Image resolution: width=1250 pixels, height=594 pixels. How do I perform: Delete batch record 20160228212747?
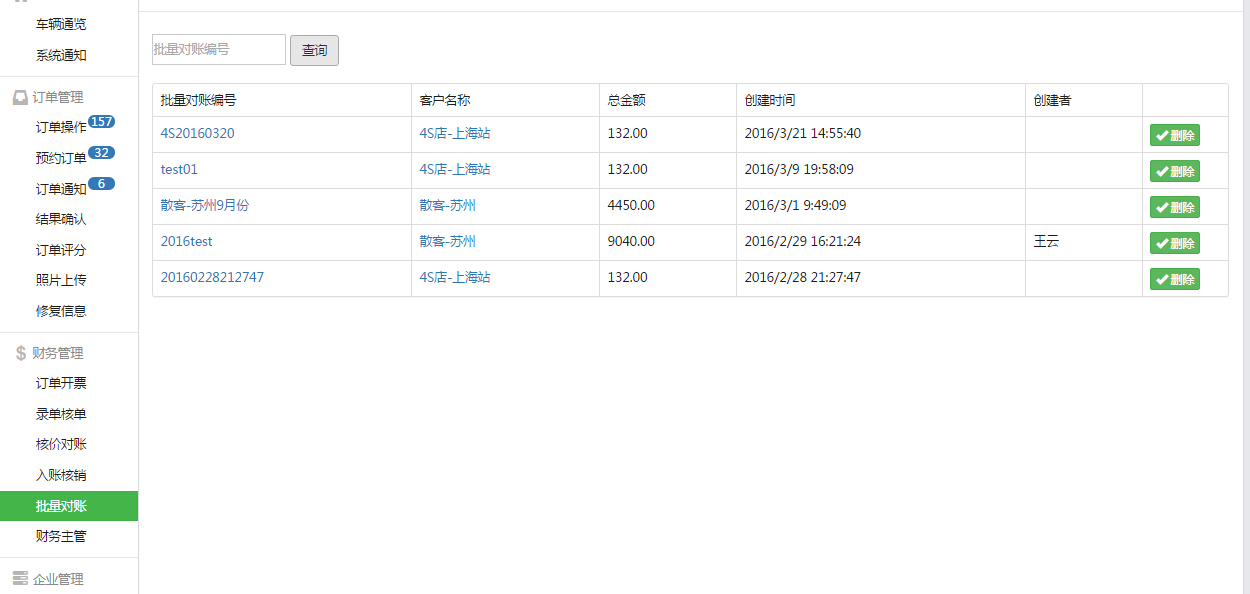point(1174,280)
